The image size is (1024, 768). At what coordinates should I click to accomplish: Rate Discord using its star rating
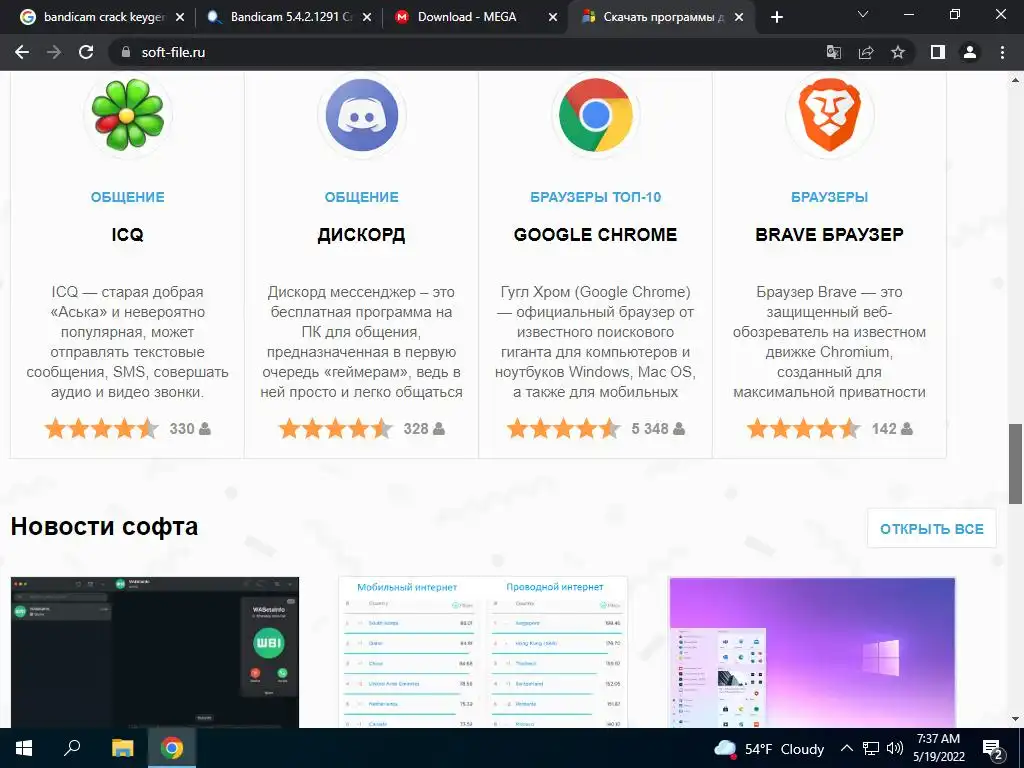point(336,429)
